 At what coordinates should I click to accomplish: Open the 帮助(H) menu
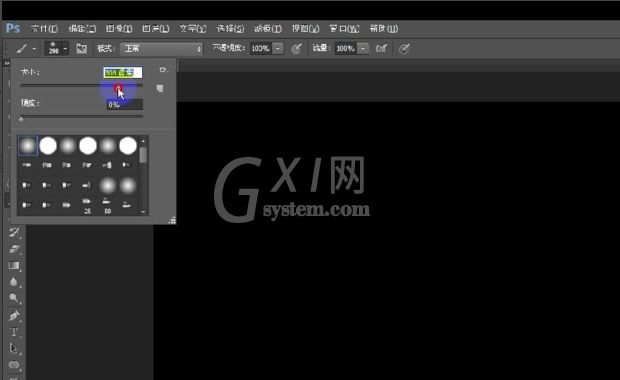[x=384, y=28]
